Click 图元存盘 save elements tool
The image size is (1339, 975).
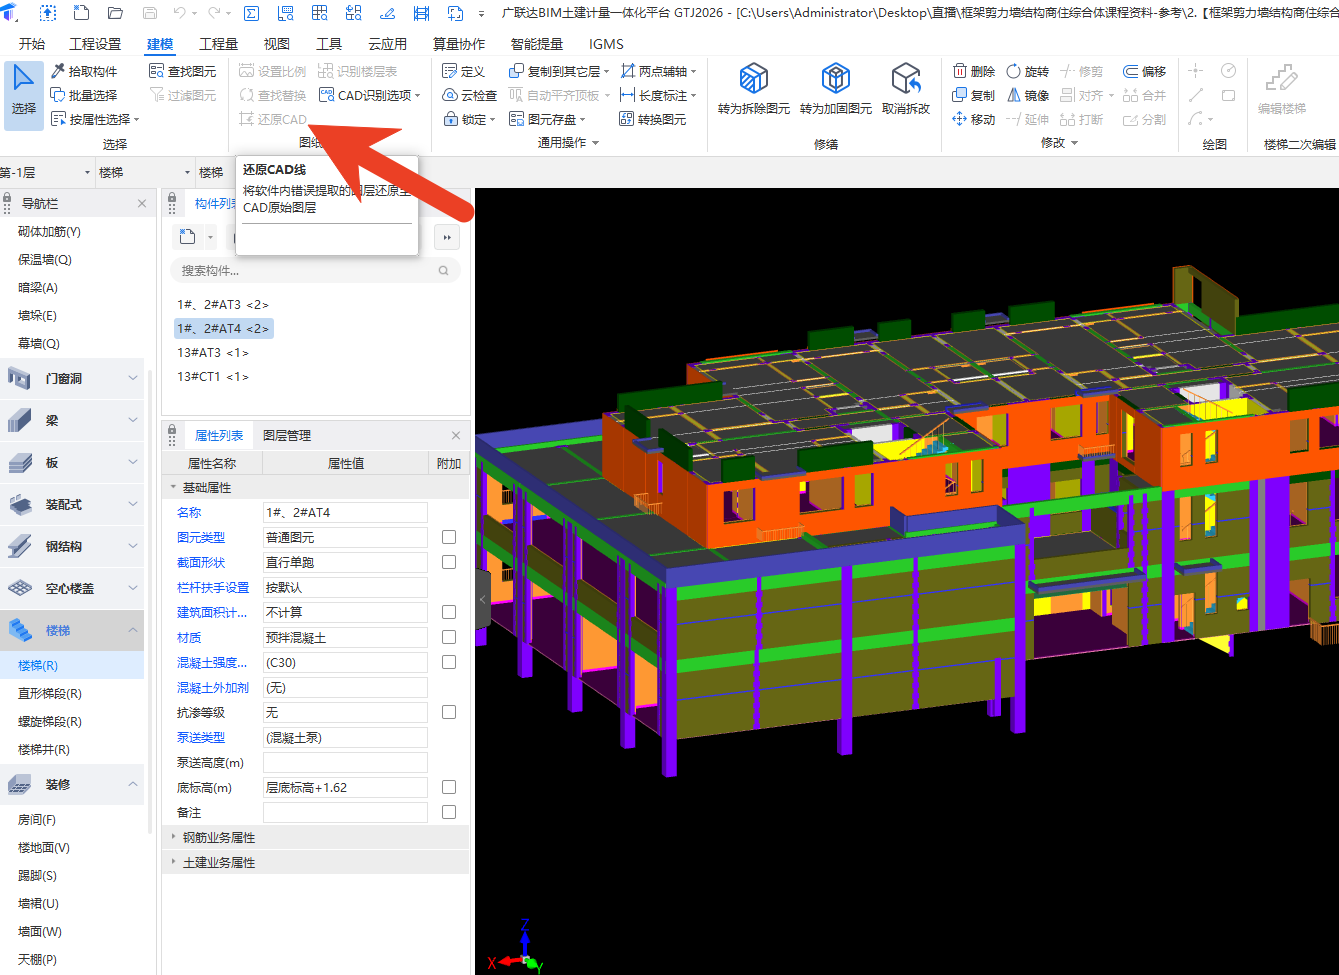pyautogui.click(x=547, y=119)
